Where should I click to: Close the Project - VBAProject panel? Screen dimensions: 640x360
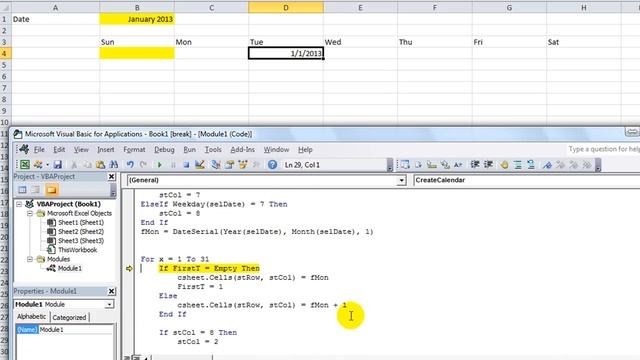(111, 176)
